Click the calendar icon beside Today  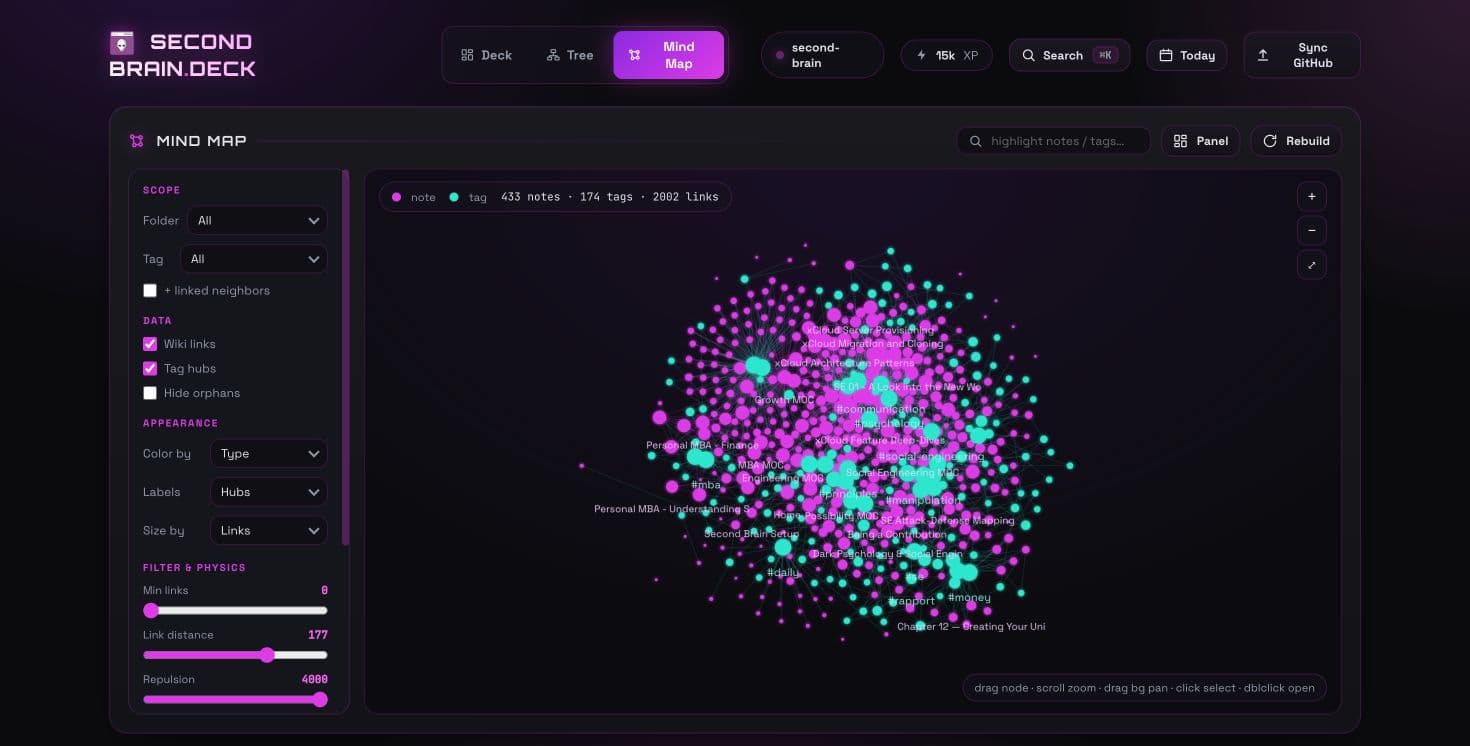point(1165,55)
